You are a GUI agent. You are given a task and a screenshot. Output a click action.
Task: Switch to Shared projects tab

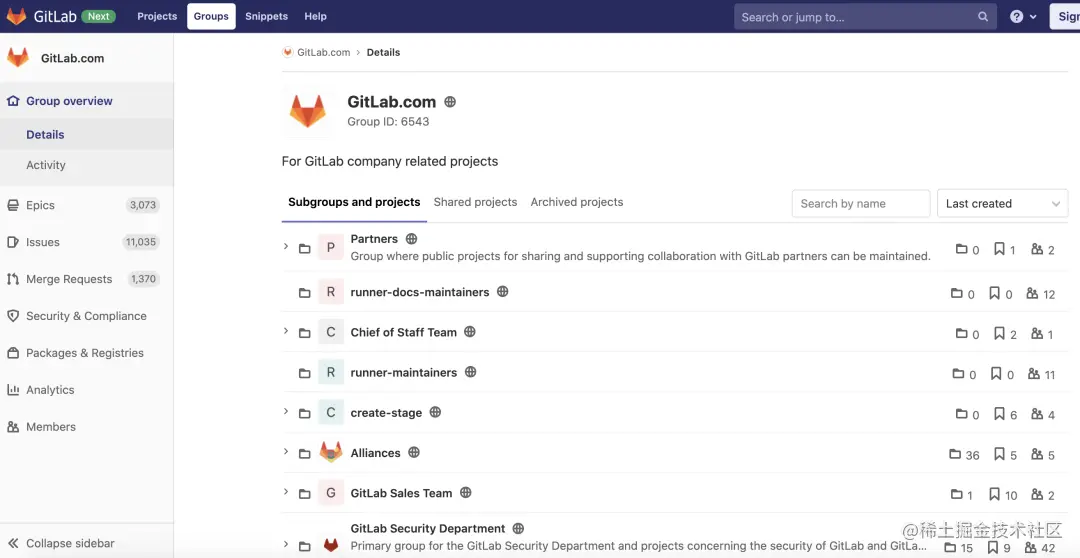coord(475,203)
